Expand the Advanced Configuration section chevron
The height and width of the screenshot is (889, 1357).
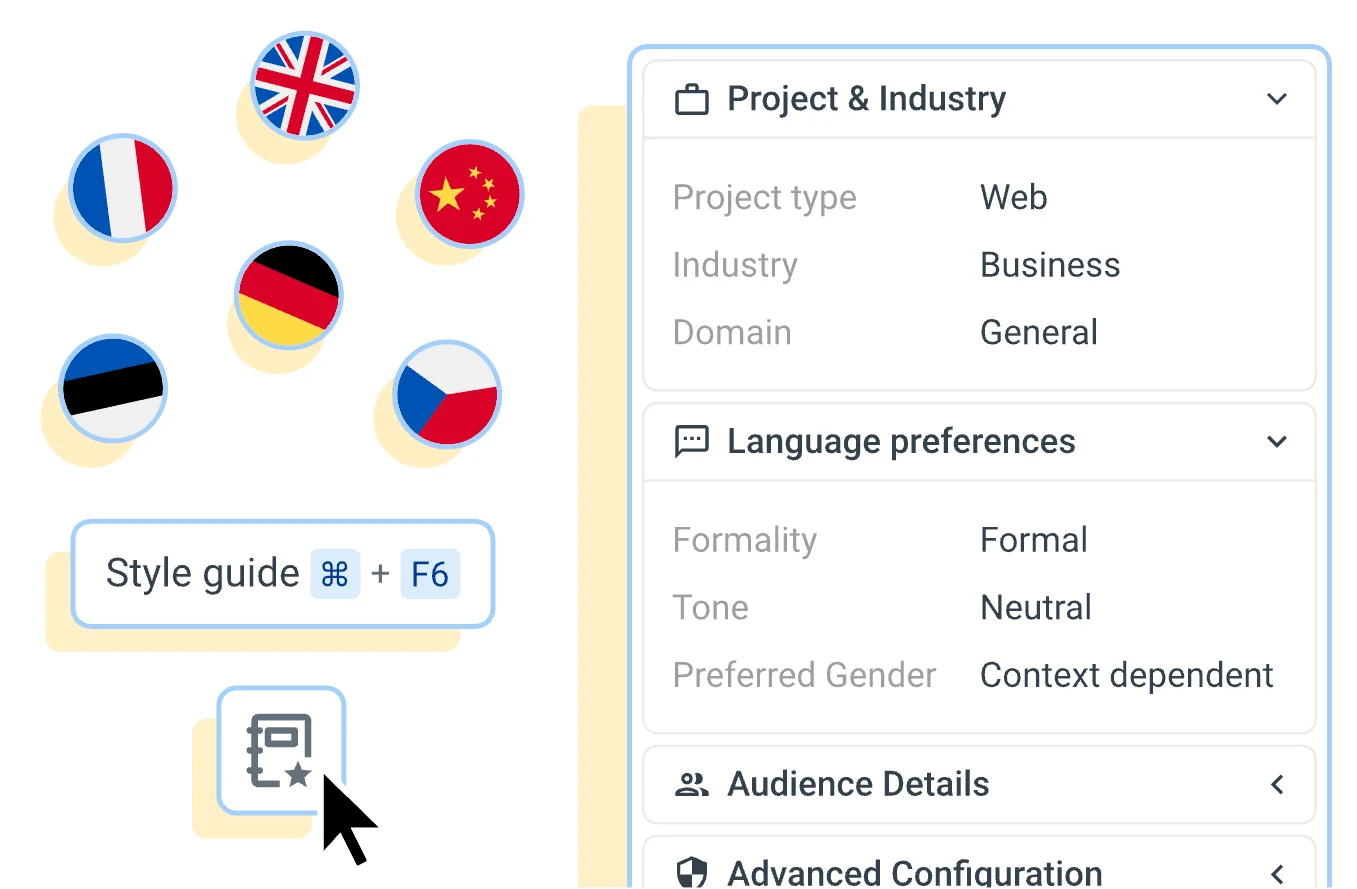[1276, 872]
